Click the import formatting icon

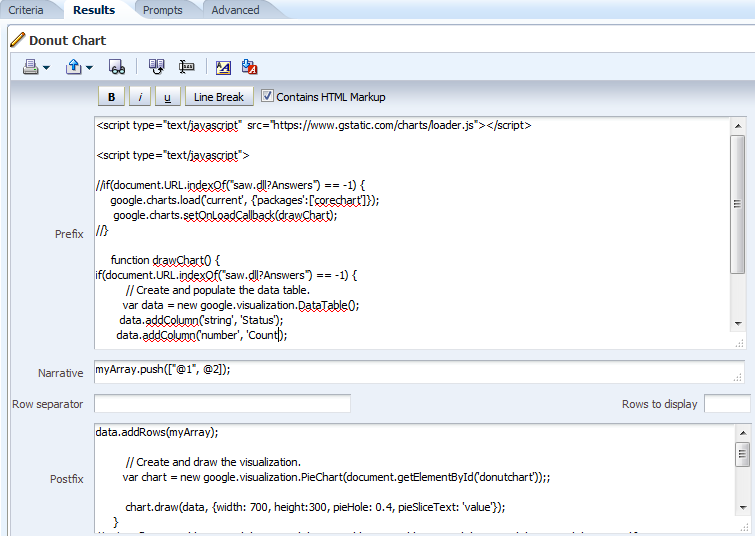(x=249, y=67)
